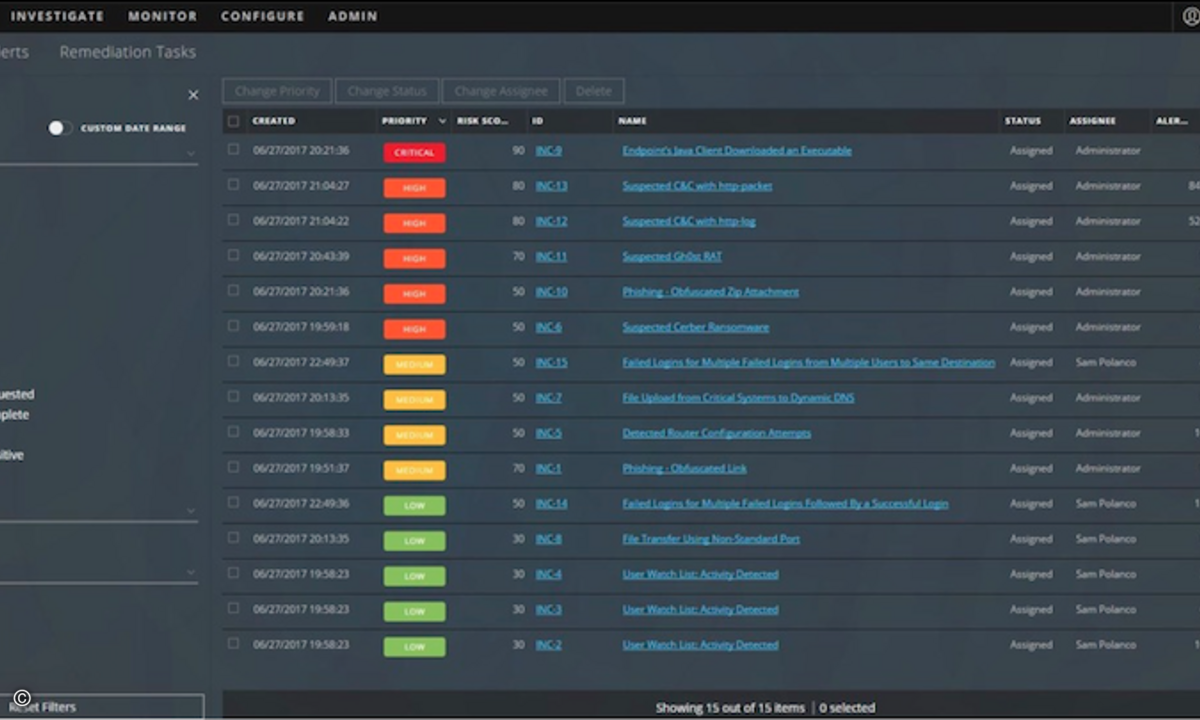Toggle the Custom Date Range switch
Image resolution: width=1200 pixels, height=720 pixels.
coord(60,128)
